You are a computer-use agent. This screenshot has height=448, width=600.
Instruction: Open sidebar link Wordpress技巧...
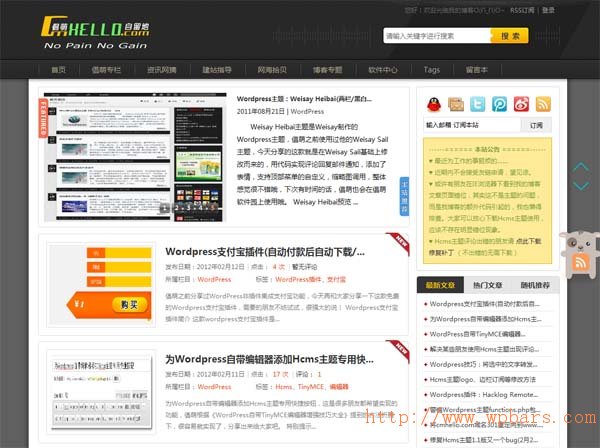pyautogui.click(x=483, y=364)
